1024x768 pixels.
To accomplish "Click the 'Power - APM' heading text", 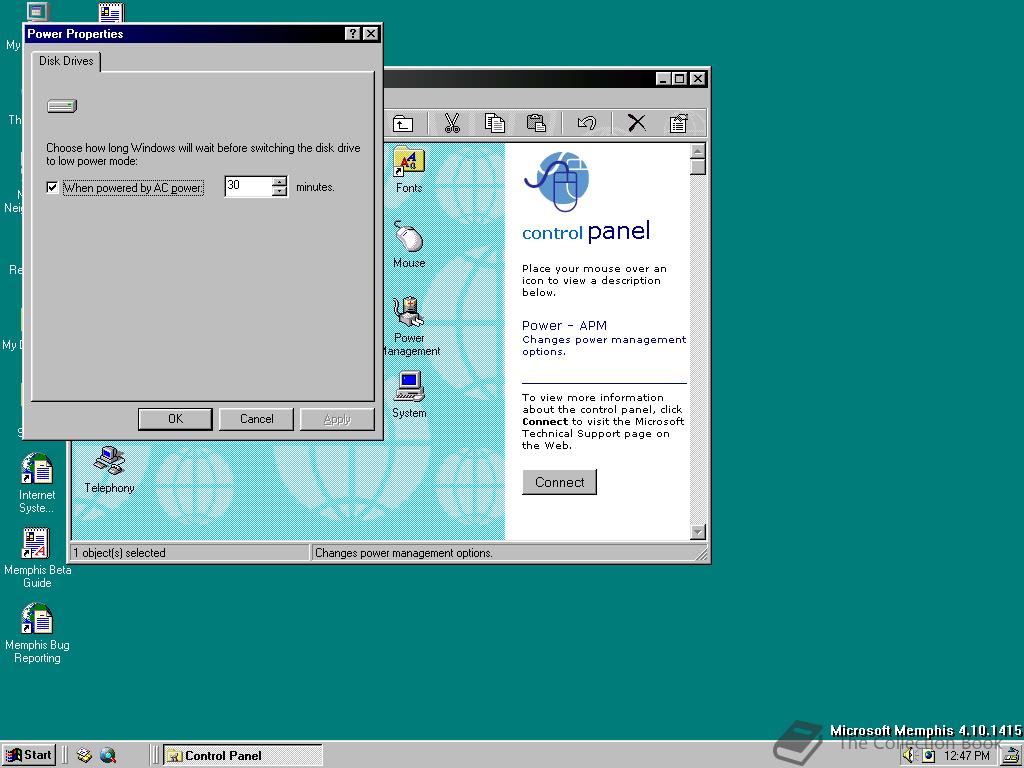I will pos(564,325).
